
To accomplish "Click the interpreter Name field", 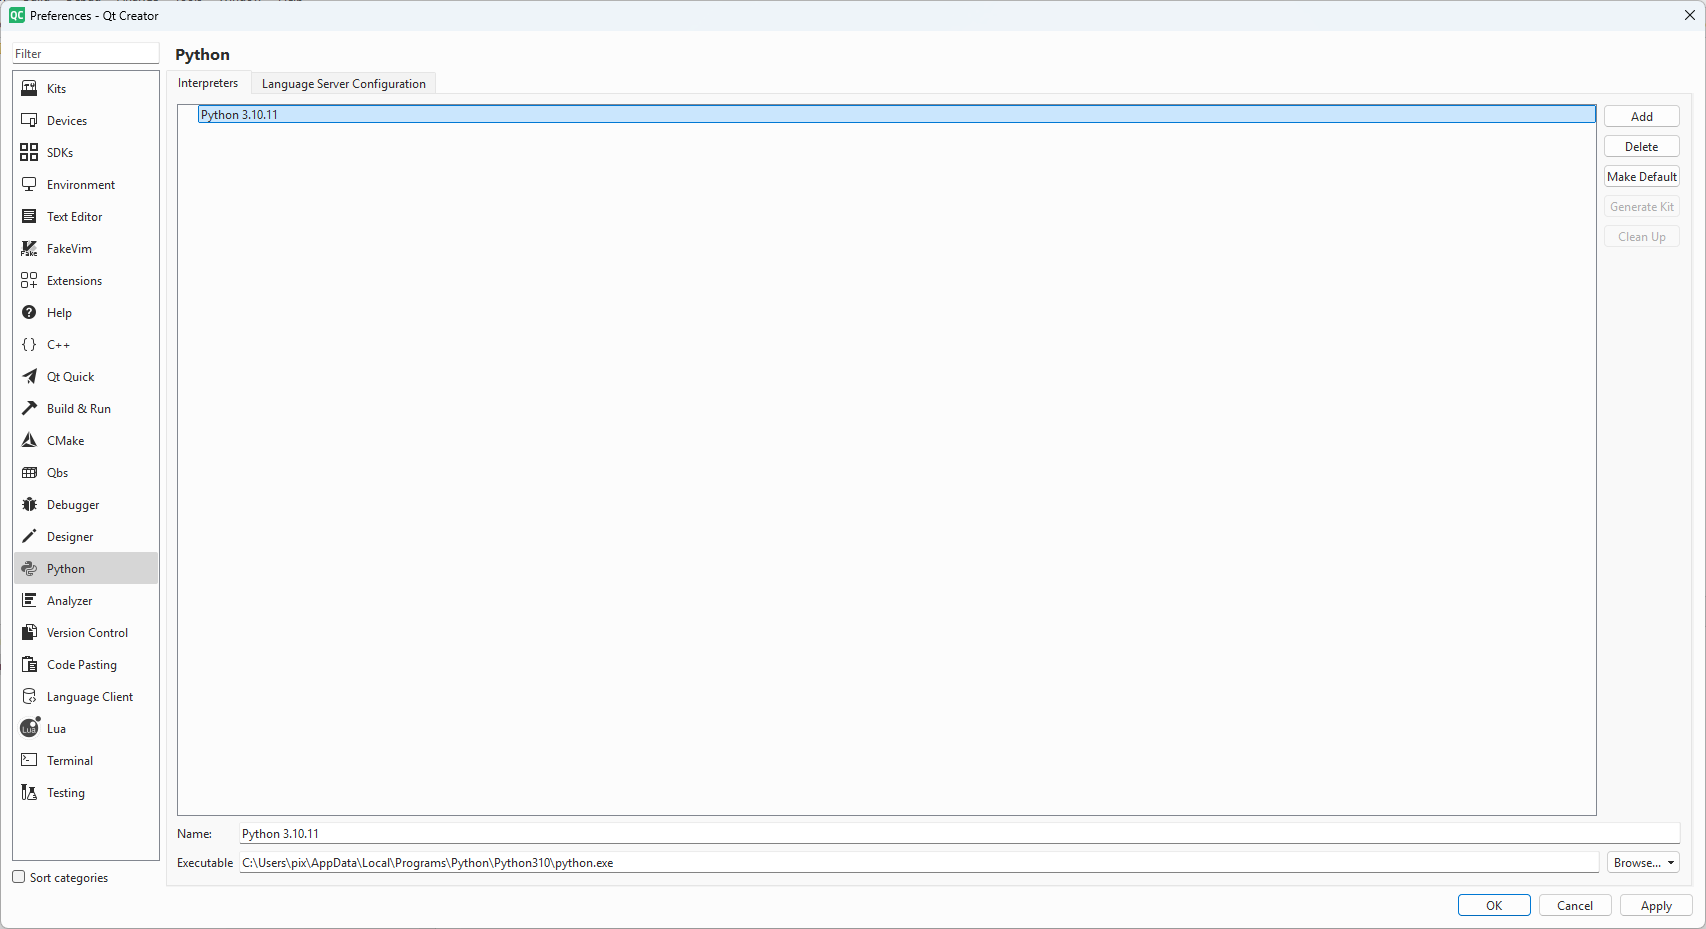I will [x=960, y=834].
